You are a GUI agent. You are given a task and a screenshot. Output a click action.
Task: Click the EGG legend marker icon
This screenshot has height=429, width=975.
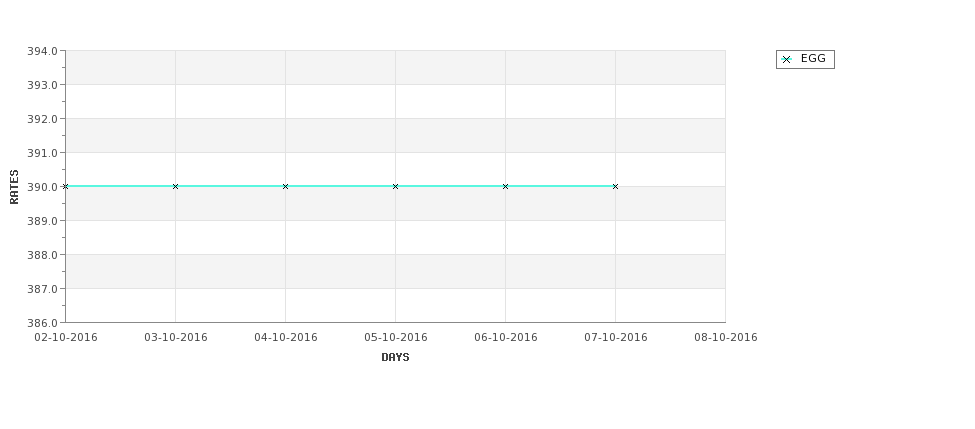point(786,60)
